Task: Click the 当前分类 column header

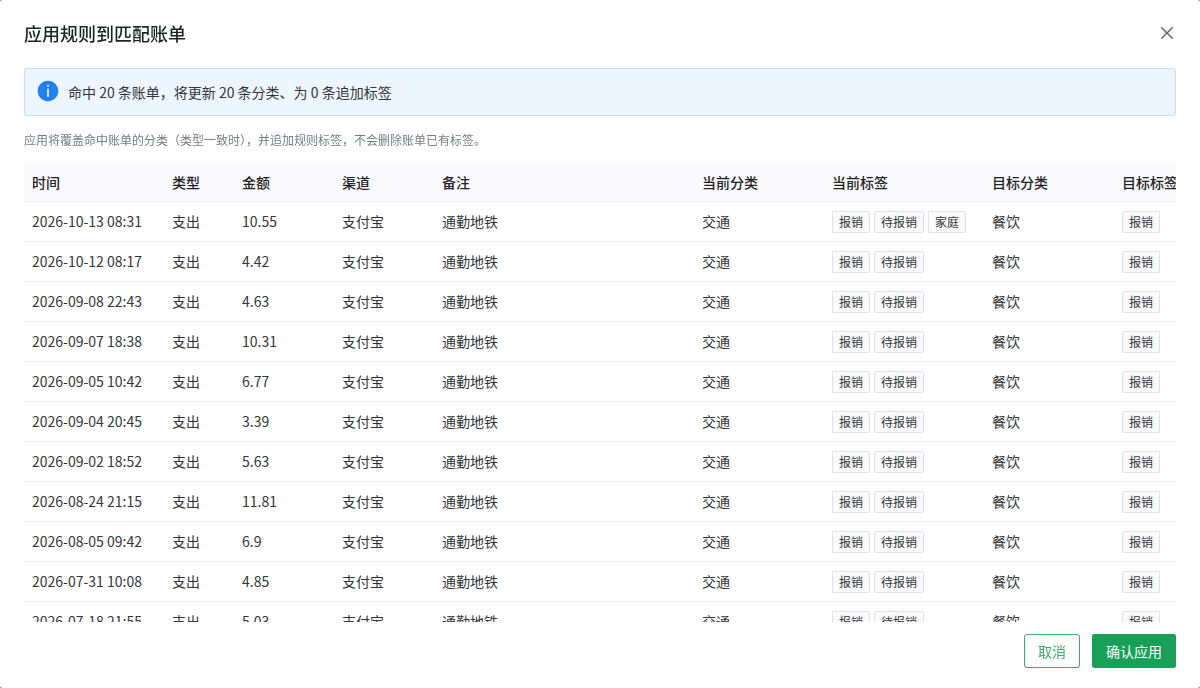Action: pyautogui.click(x=730, y=183)
